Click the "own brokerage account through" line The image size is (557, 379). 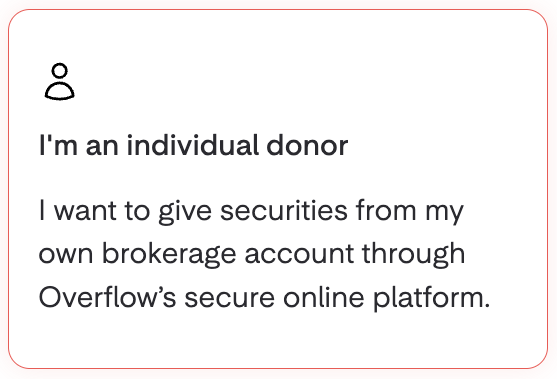[x=252, y=255]
